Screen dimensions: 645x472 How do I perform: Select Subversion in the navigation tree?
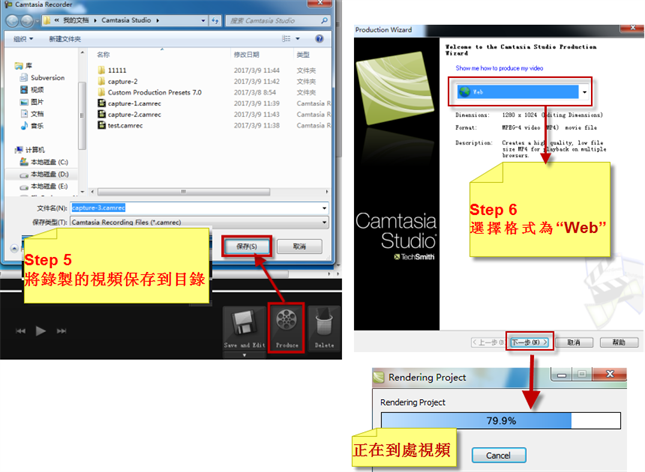pyautogui.click(x=47, y=77)
